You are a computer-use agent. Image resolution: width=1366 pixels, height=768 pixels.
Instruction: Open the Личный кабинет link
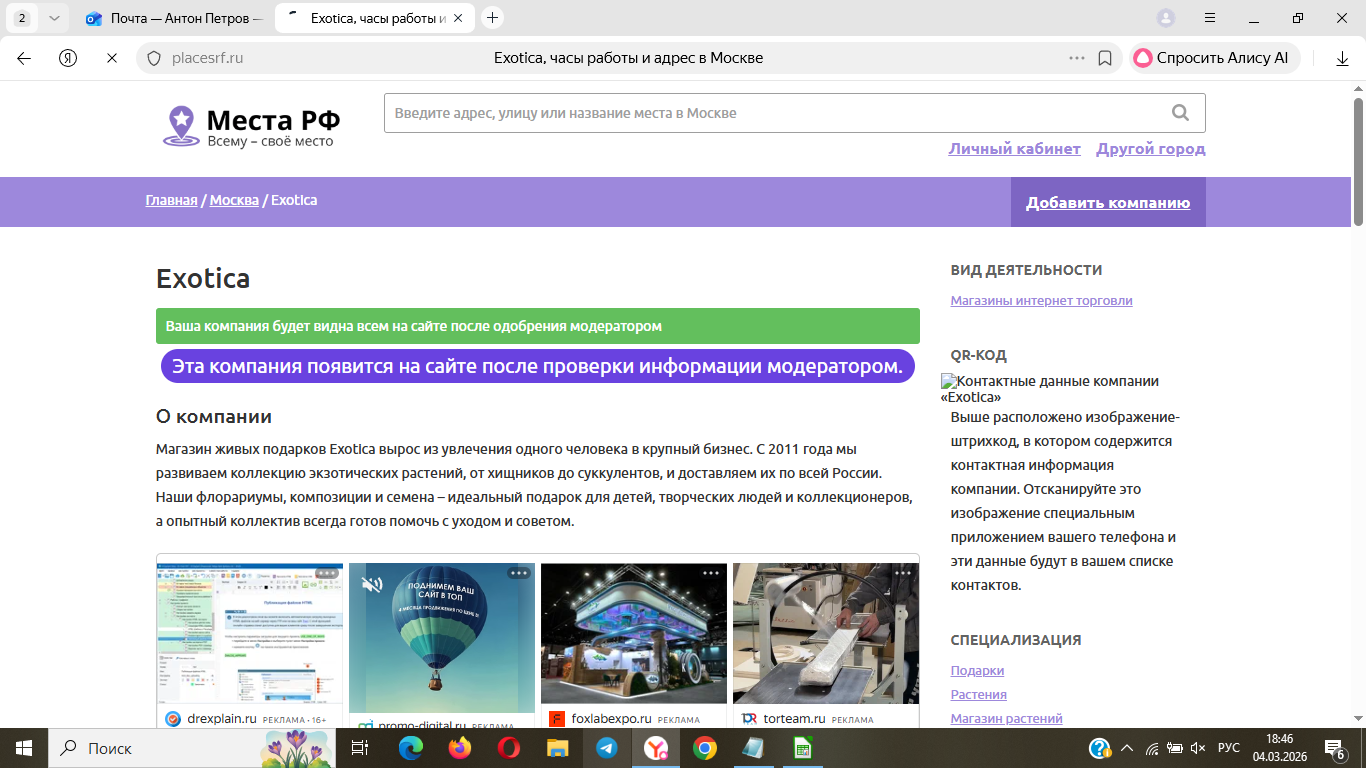tap(1014, 149)
